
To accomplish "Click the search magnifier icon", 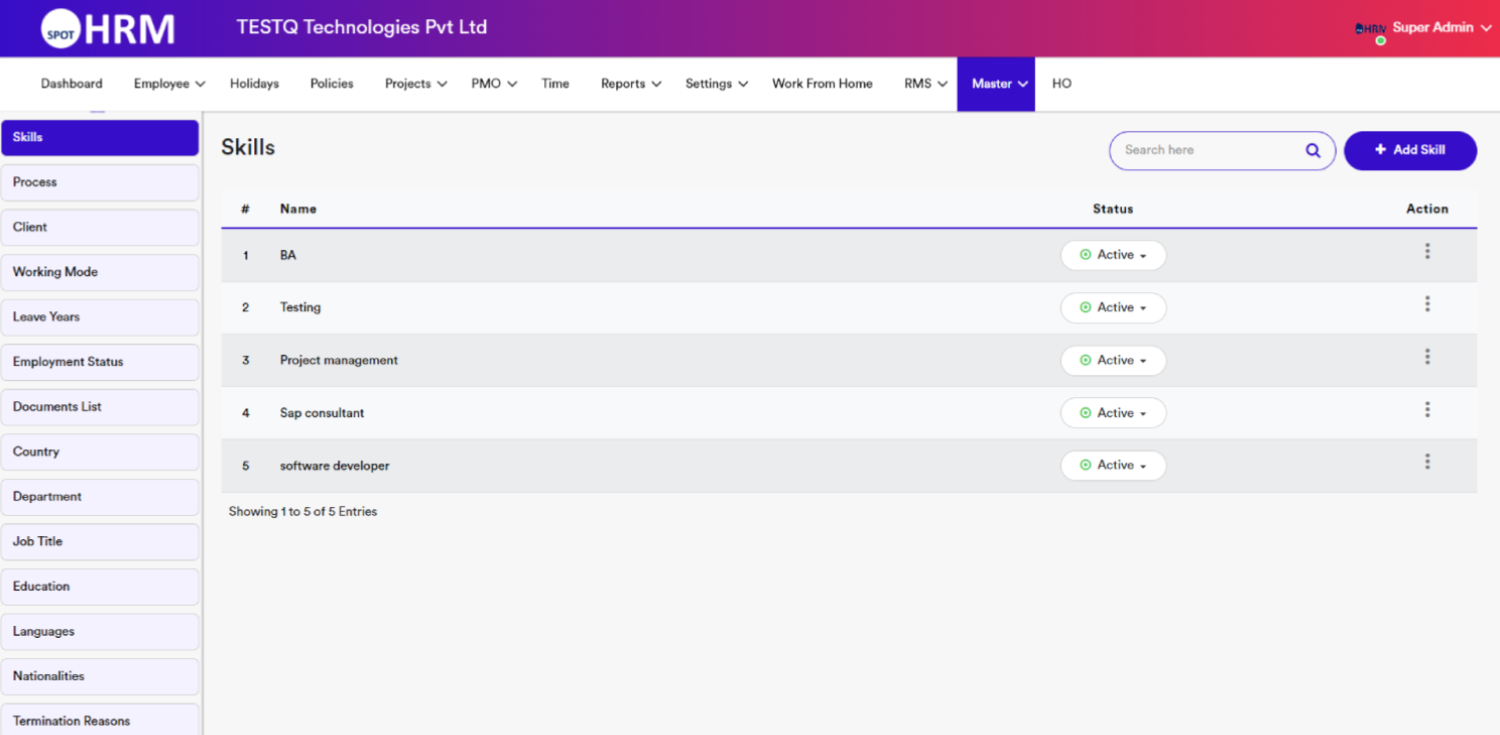I will (1313, 151).
